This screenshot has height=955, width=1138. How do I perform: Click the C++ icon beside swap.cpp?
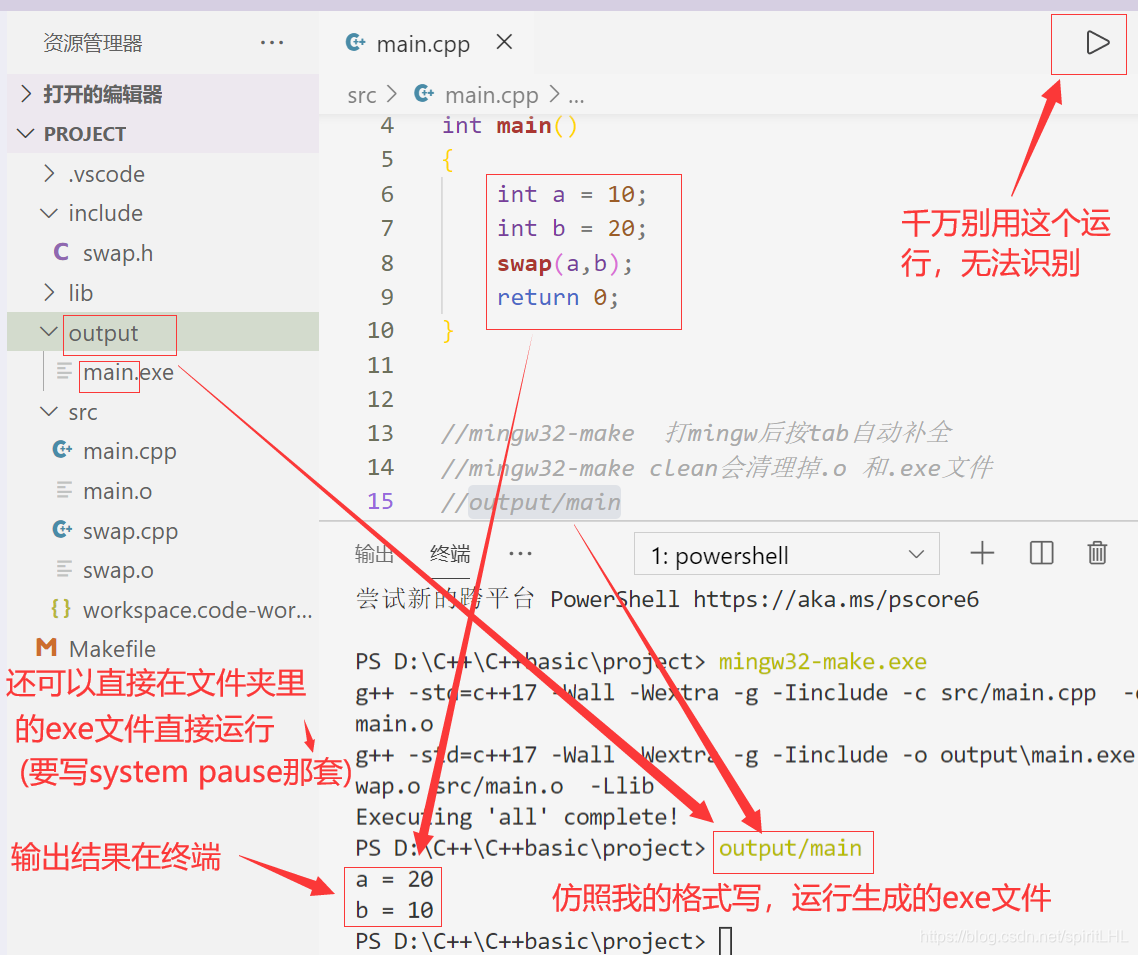coord(62,530)
